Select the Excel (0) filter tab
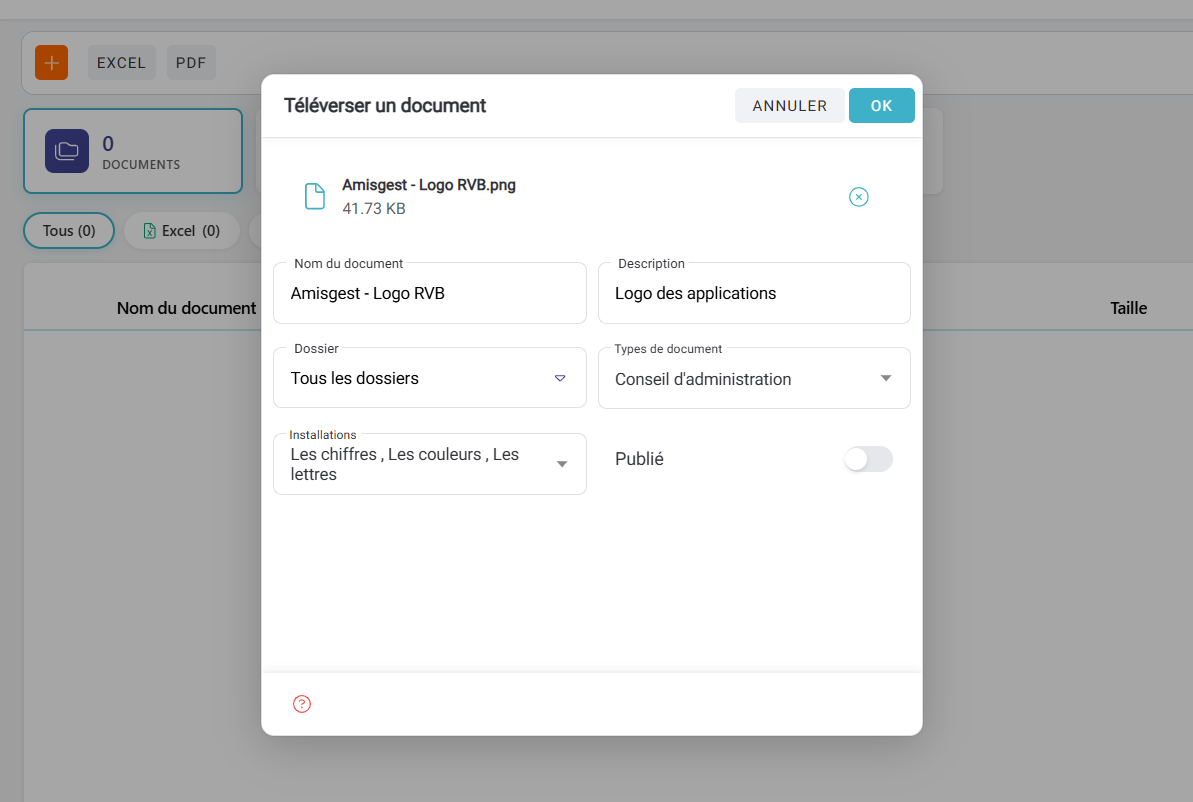This screenshot has height=802, width=1193. pos(182,231)
